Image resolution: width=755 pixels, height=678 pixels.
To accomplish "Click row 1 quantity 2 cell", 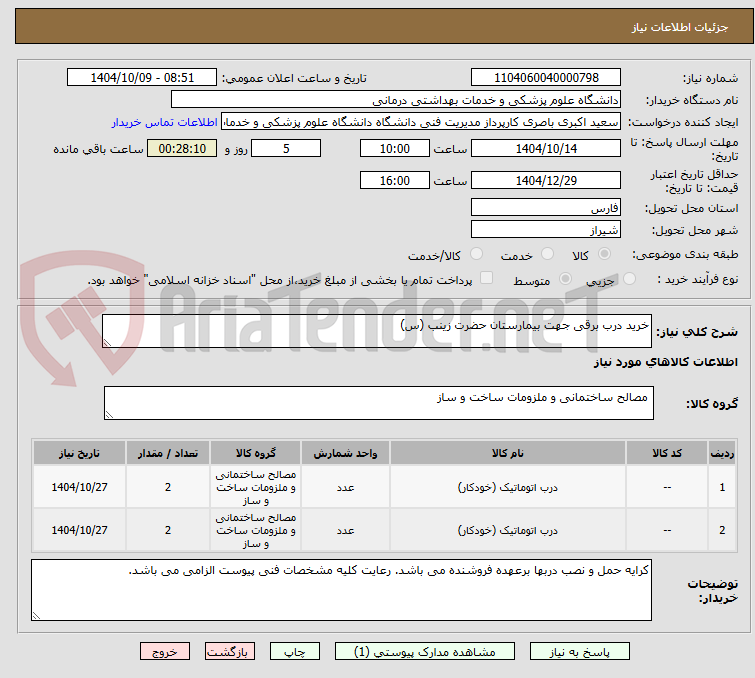I will tap(168, 487).
